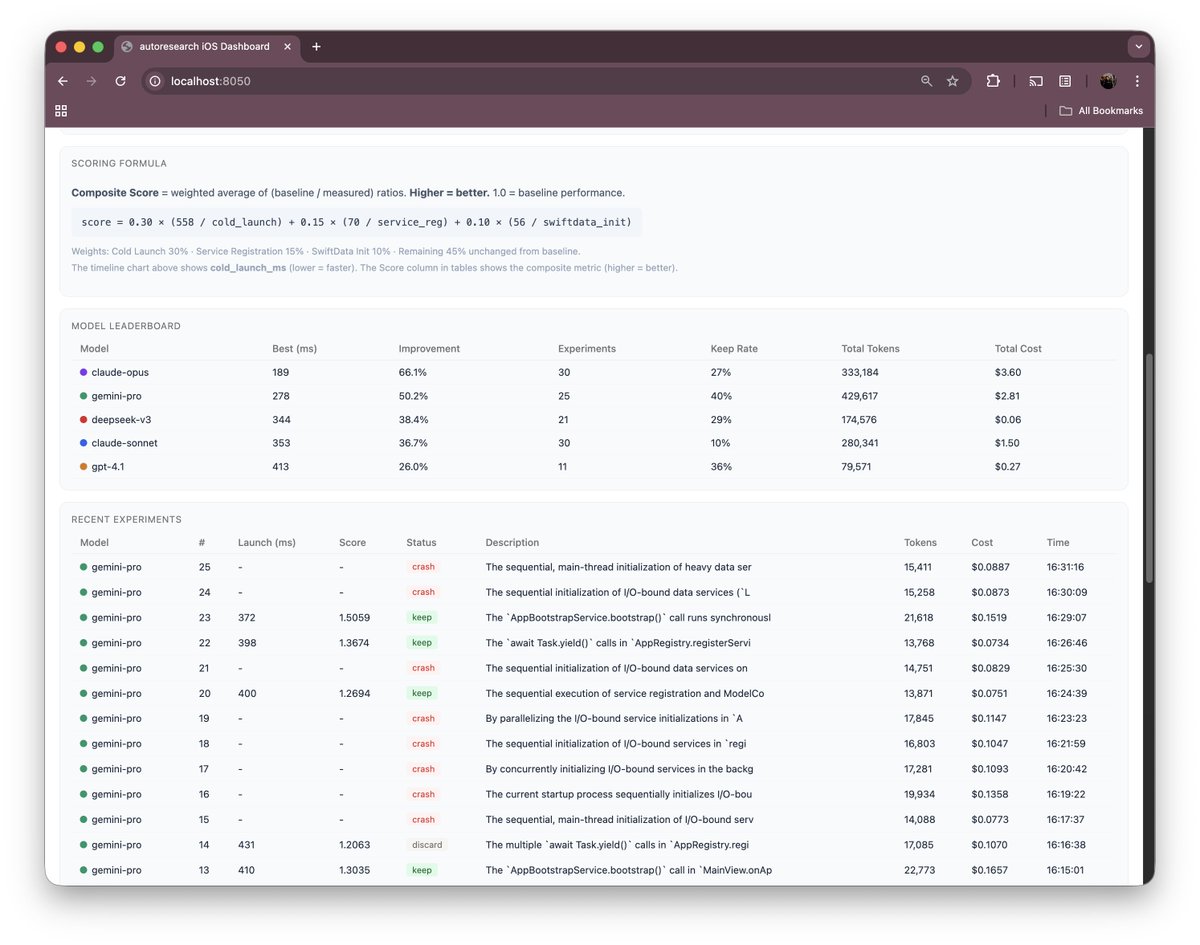Click the Cast screen icon
1200x945 pixels.
click(1036, 81)
